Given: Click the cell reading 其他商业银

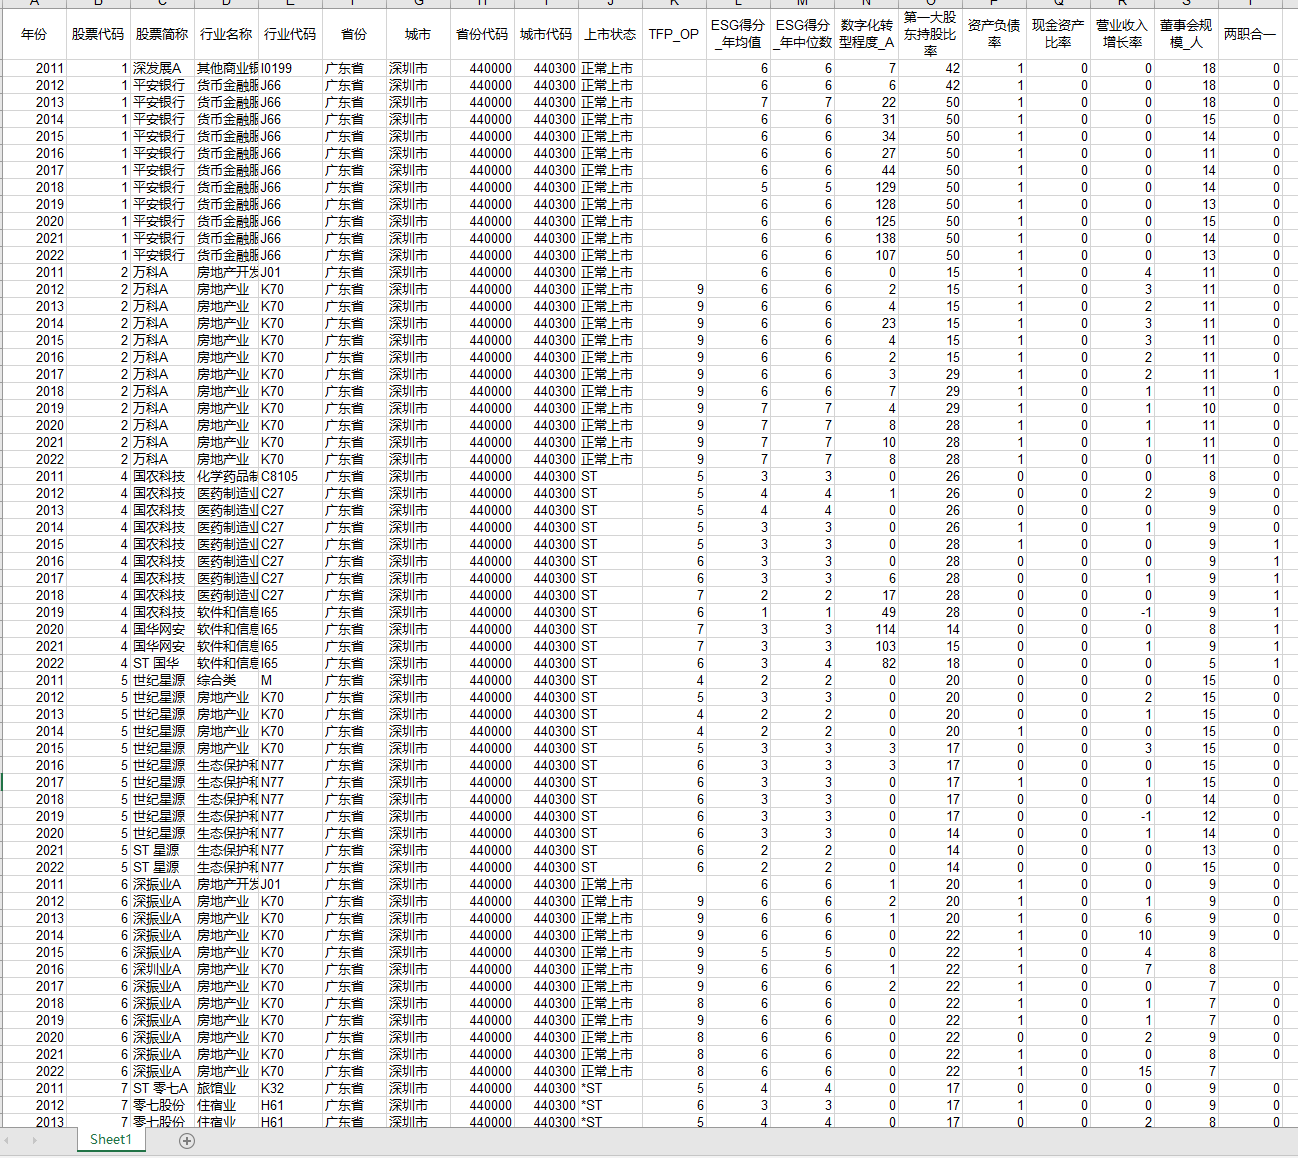Looking at the screenshot, I should pyautogui.click(x=226, y=68).
